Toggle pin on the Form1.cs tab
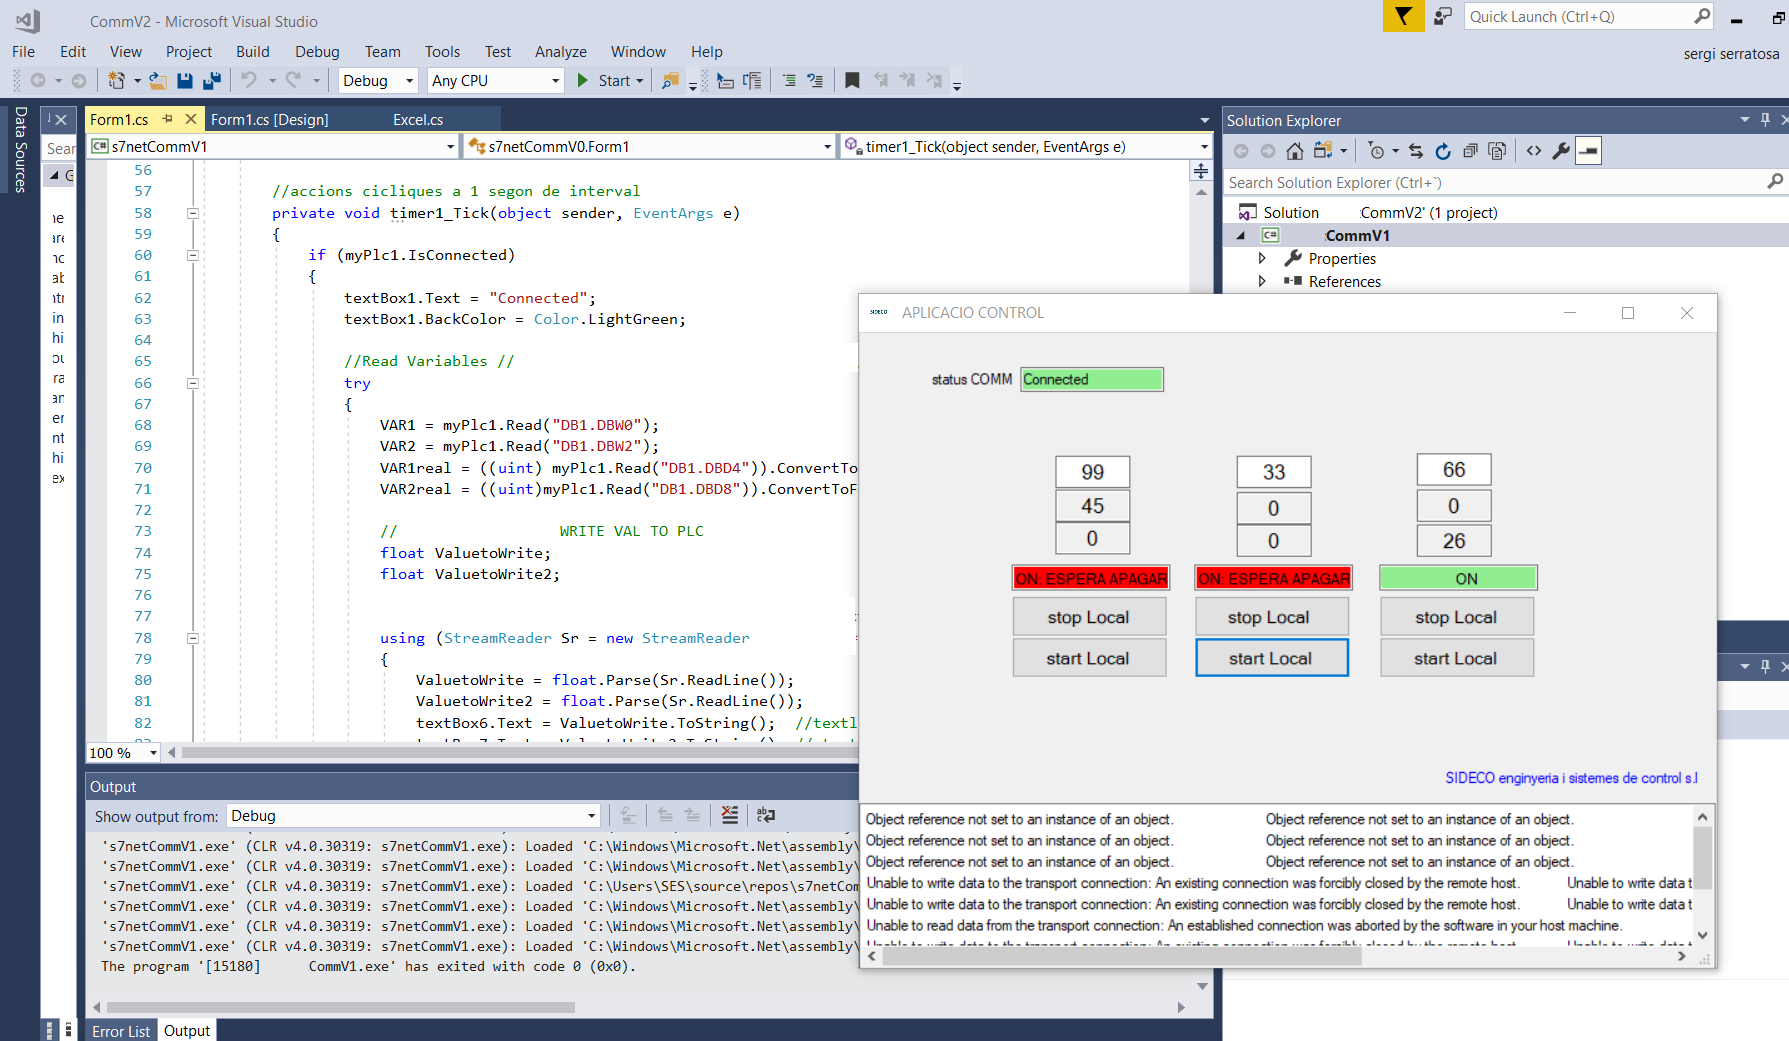The height and width of the screenshot is (1041, 1789). [x=168, y=119]
